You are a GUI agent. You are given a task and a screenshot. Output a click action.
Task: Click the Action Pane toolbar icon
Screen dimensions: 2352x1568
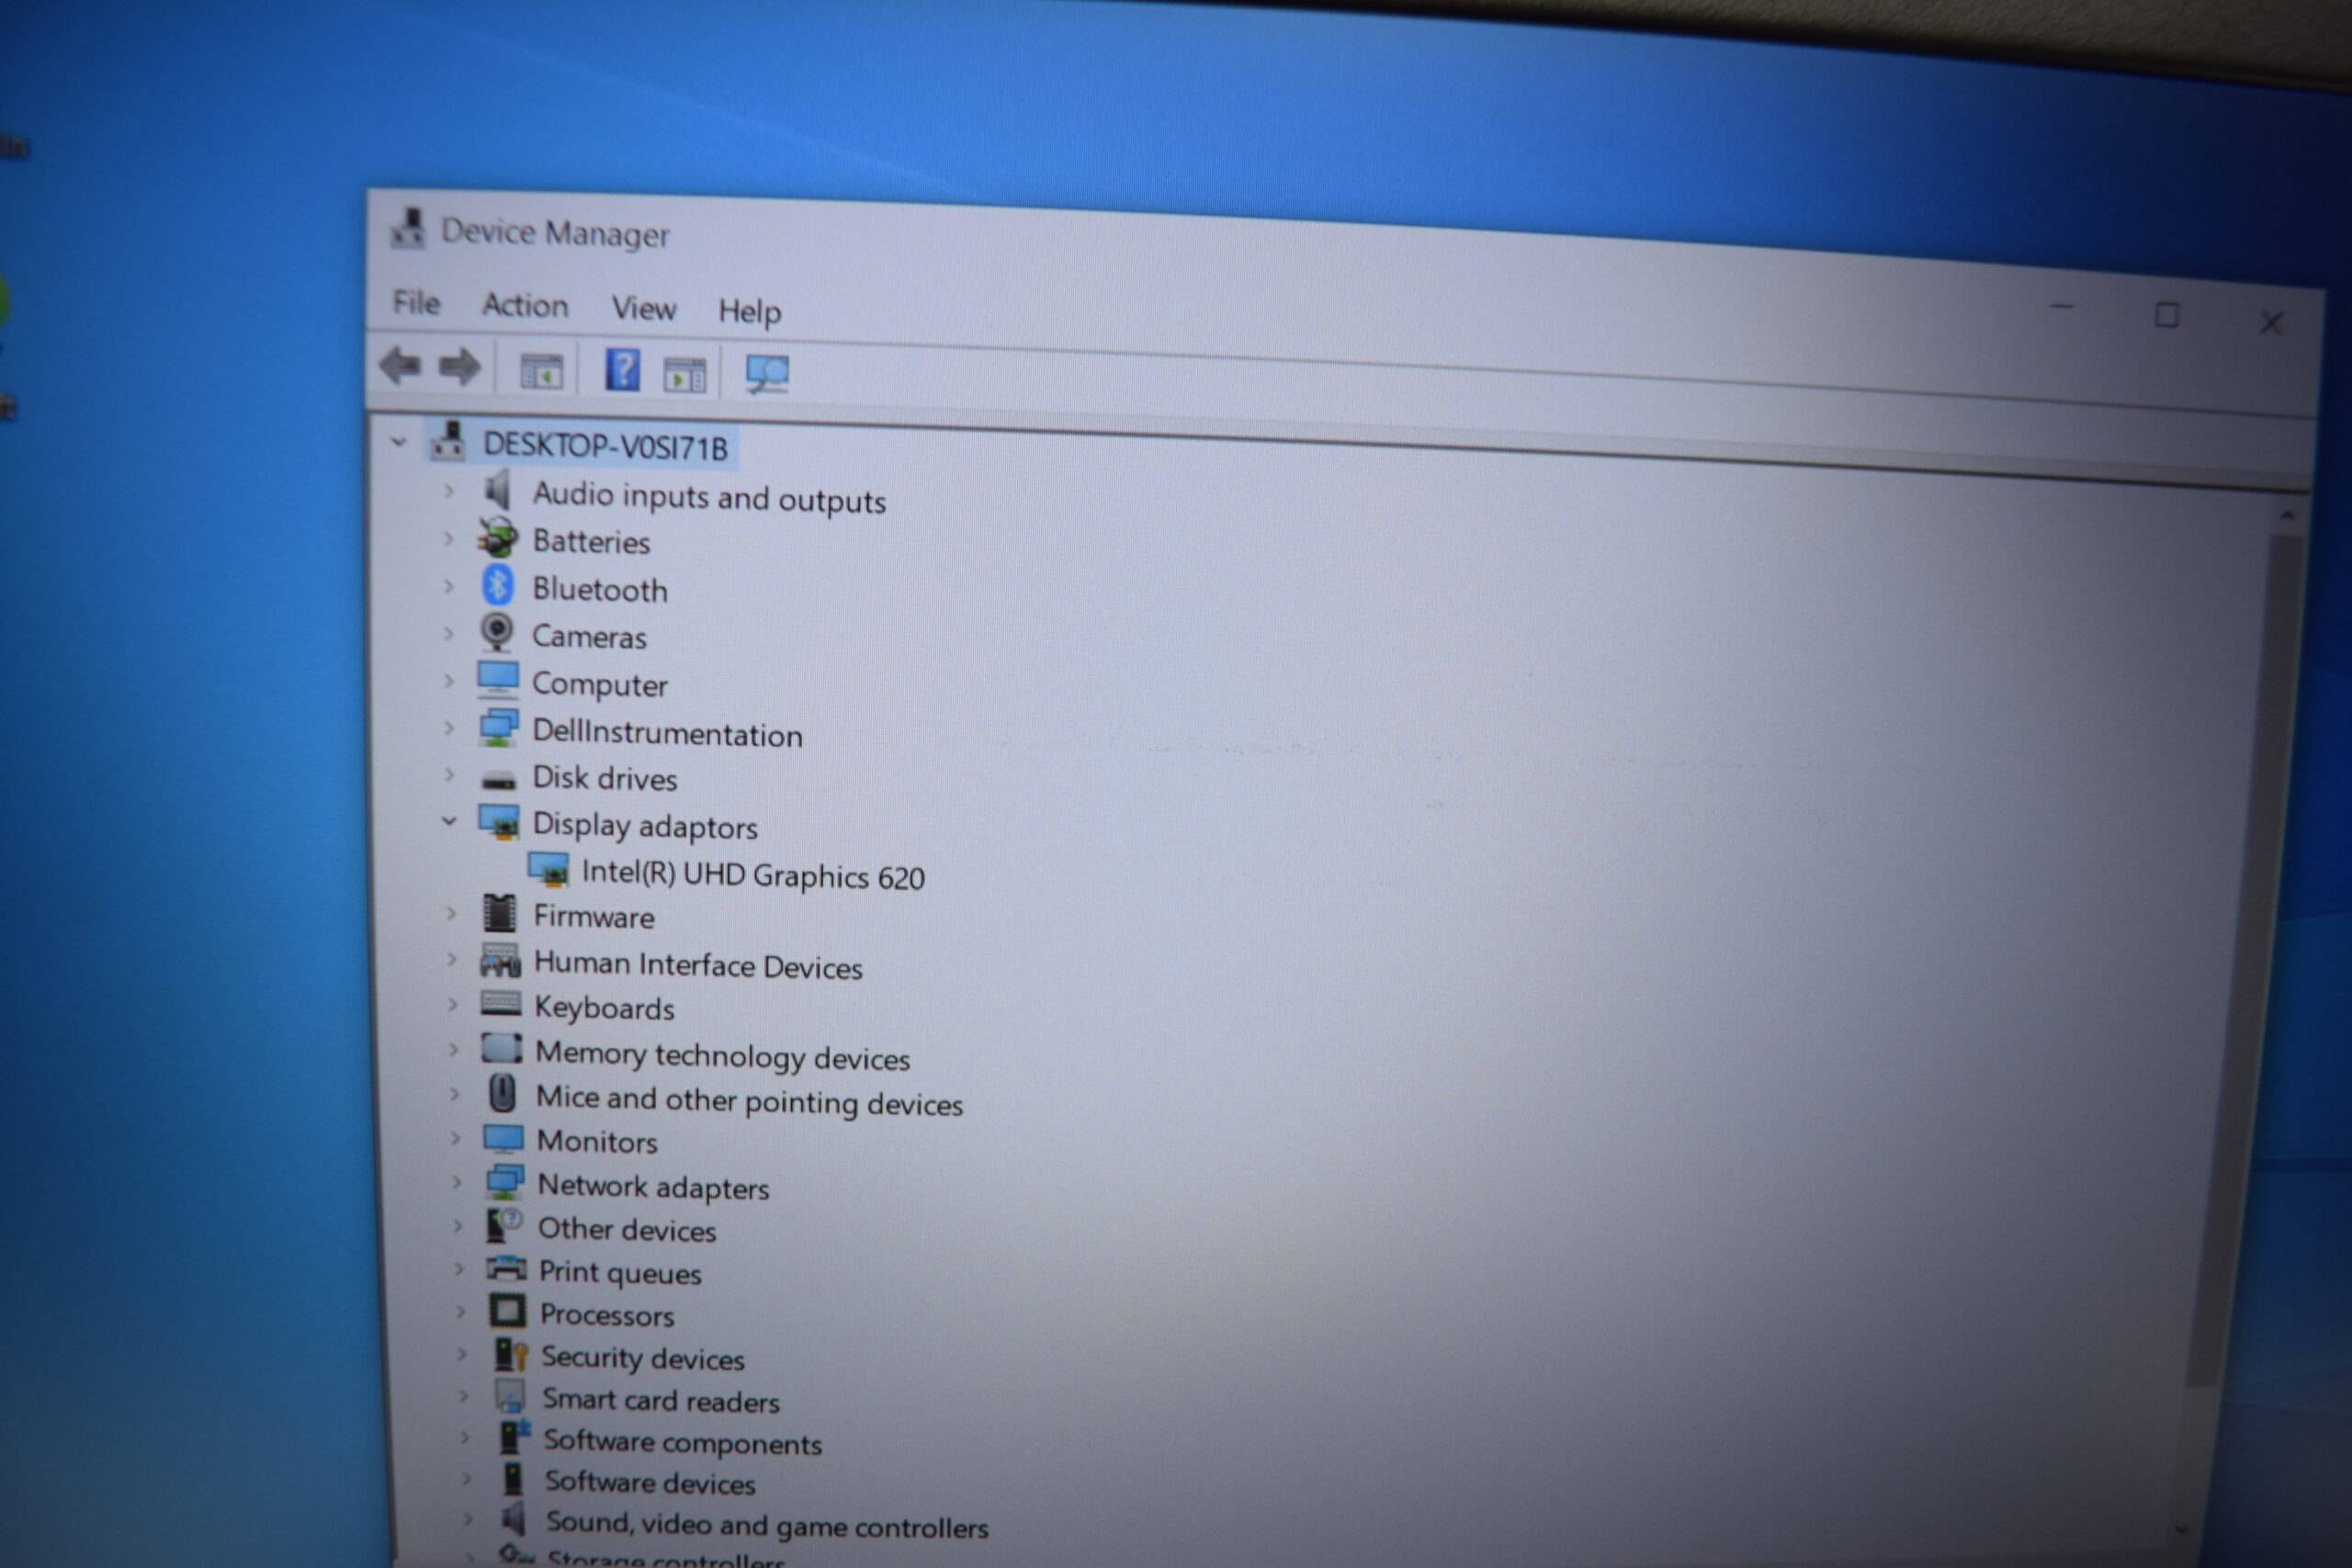click(685, 375)
